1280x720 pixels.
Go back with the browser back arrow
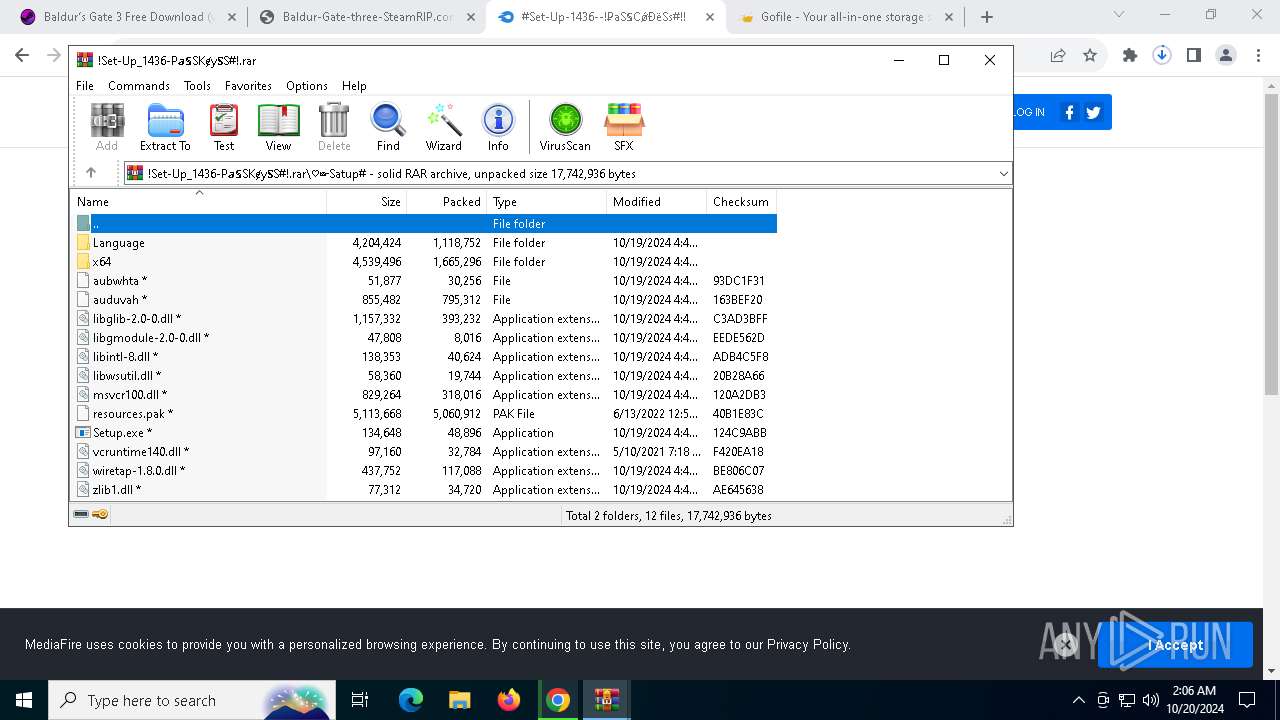[22, 56]
